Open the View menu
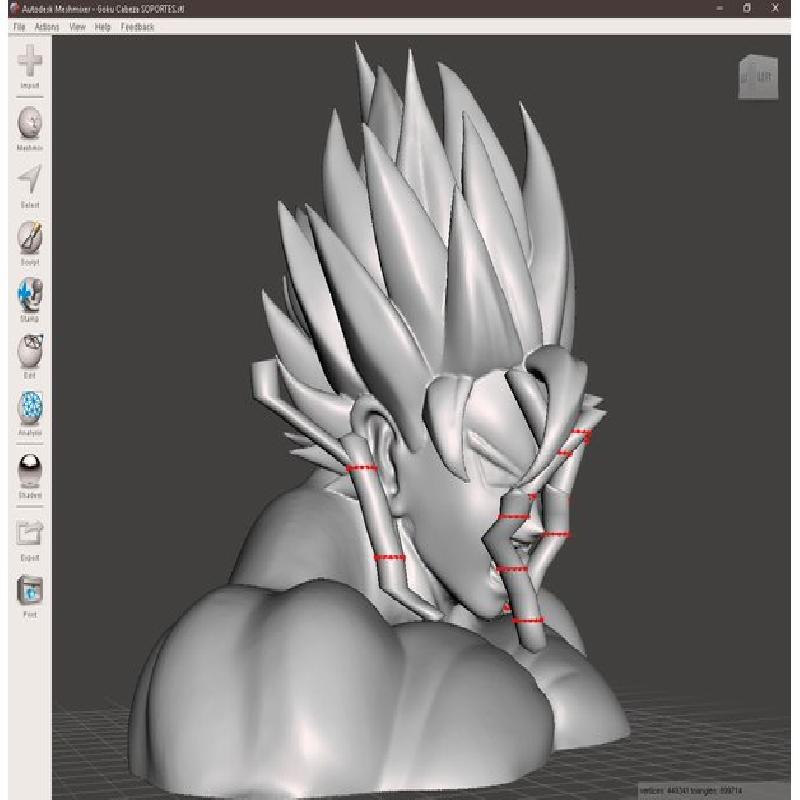 pyautogui.click(x=78, y=27)
